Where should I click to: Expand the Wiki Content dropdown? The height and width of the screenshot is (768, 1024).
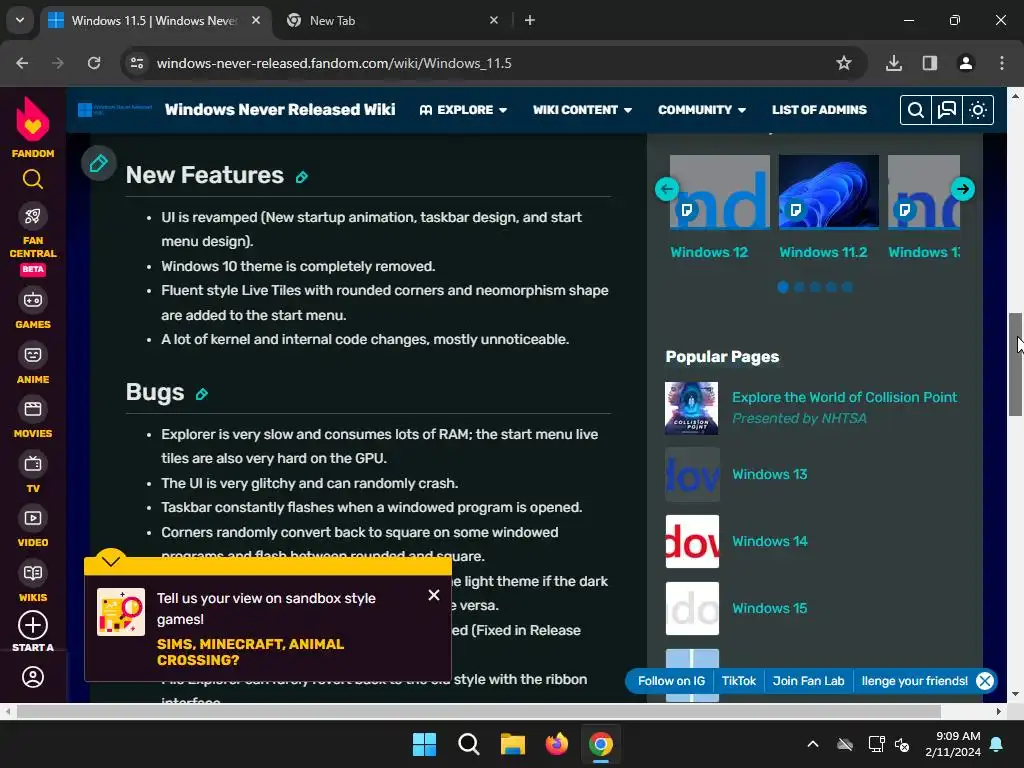(x=582, y=110)
